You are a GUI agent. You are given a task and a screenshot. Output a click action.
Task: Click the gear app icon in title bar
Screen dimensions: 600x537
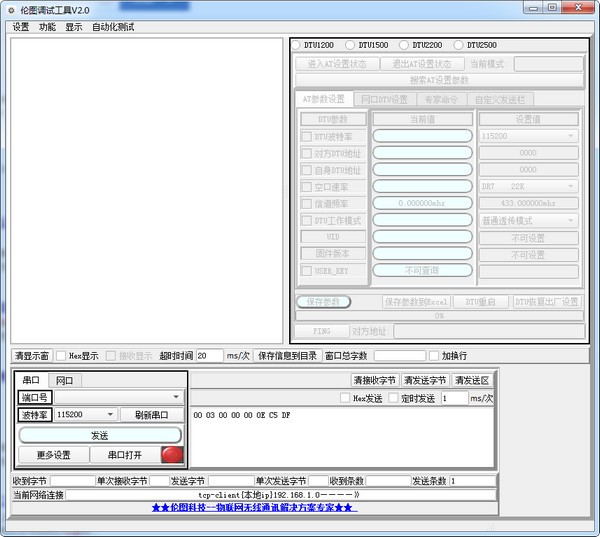[x=11, y=10]
